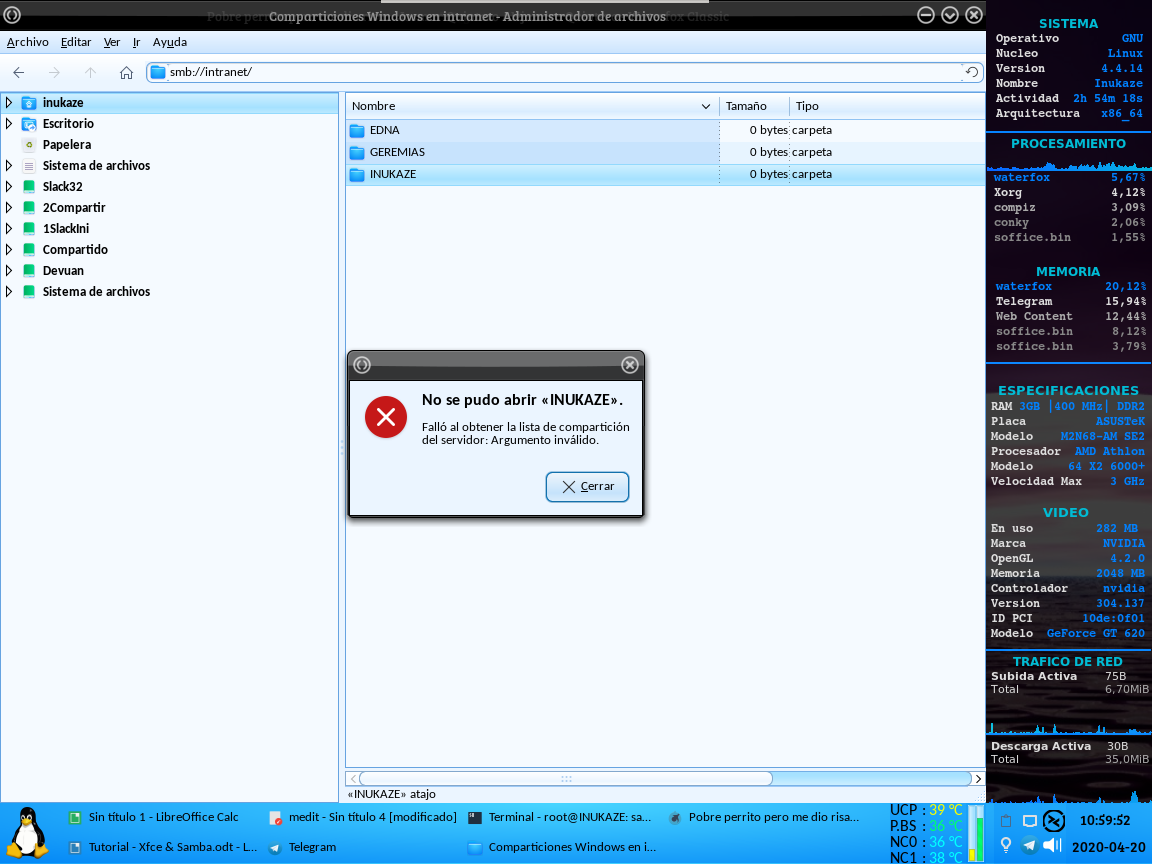Sort by the Tipo column header
The width and height of the screenshot is (1152, 864).
coord(887,106)
